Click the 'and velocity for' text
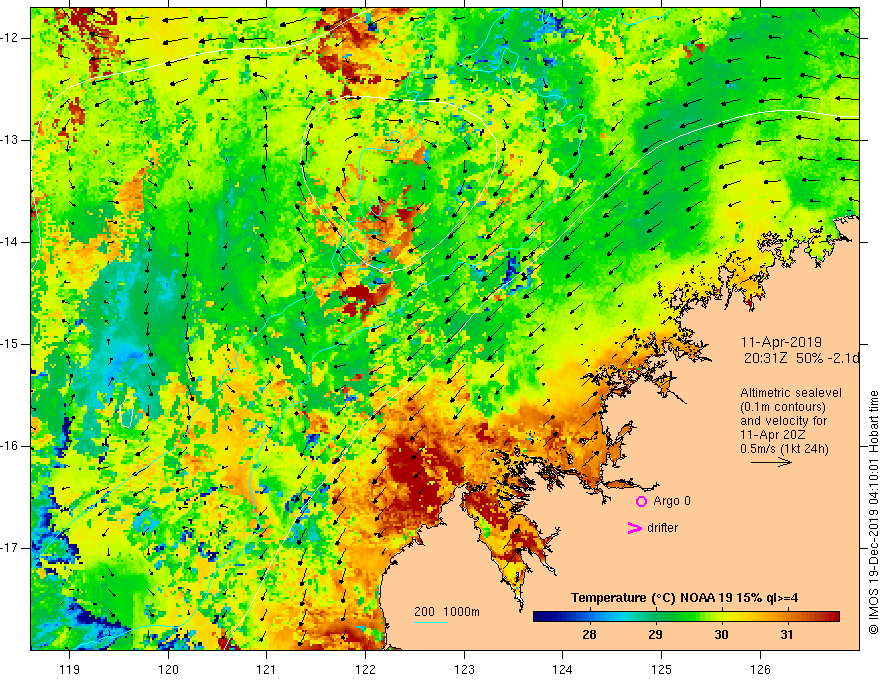The height and width of the screenshot is (680, 880). click(x=783, y=421)
